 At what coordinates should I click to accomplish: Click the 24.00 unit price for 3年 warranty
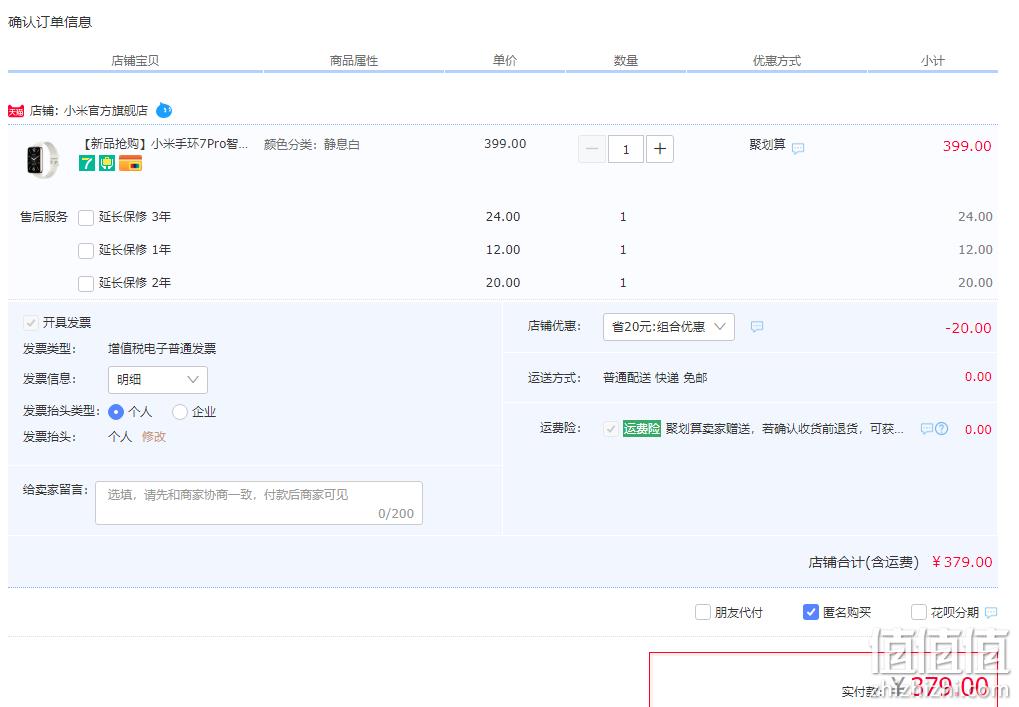503,217
